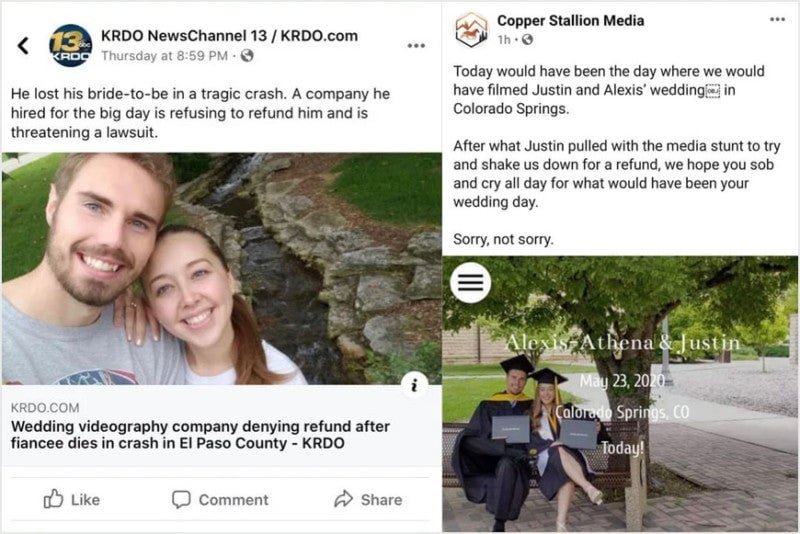
Task: Click the Thursday at 8:59 PM timestamp
Action: pos(167,56)
